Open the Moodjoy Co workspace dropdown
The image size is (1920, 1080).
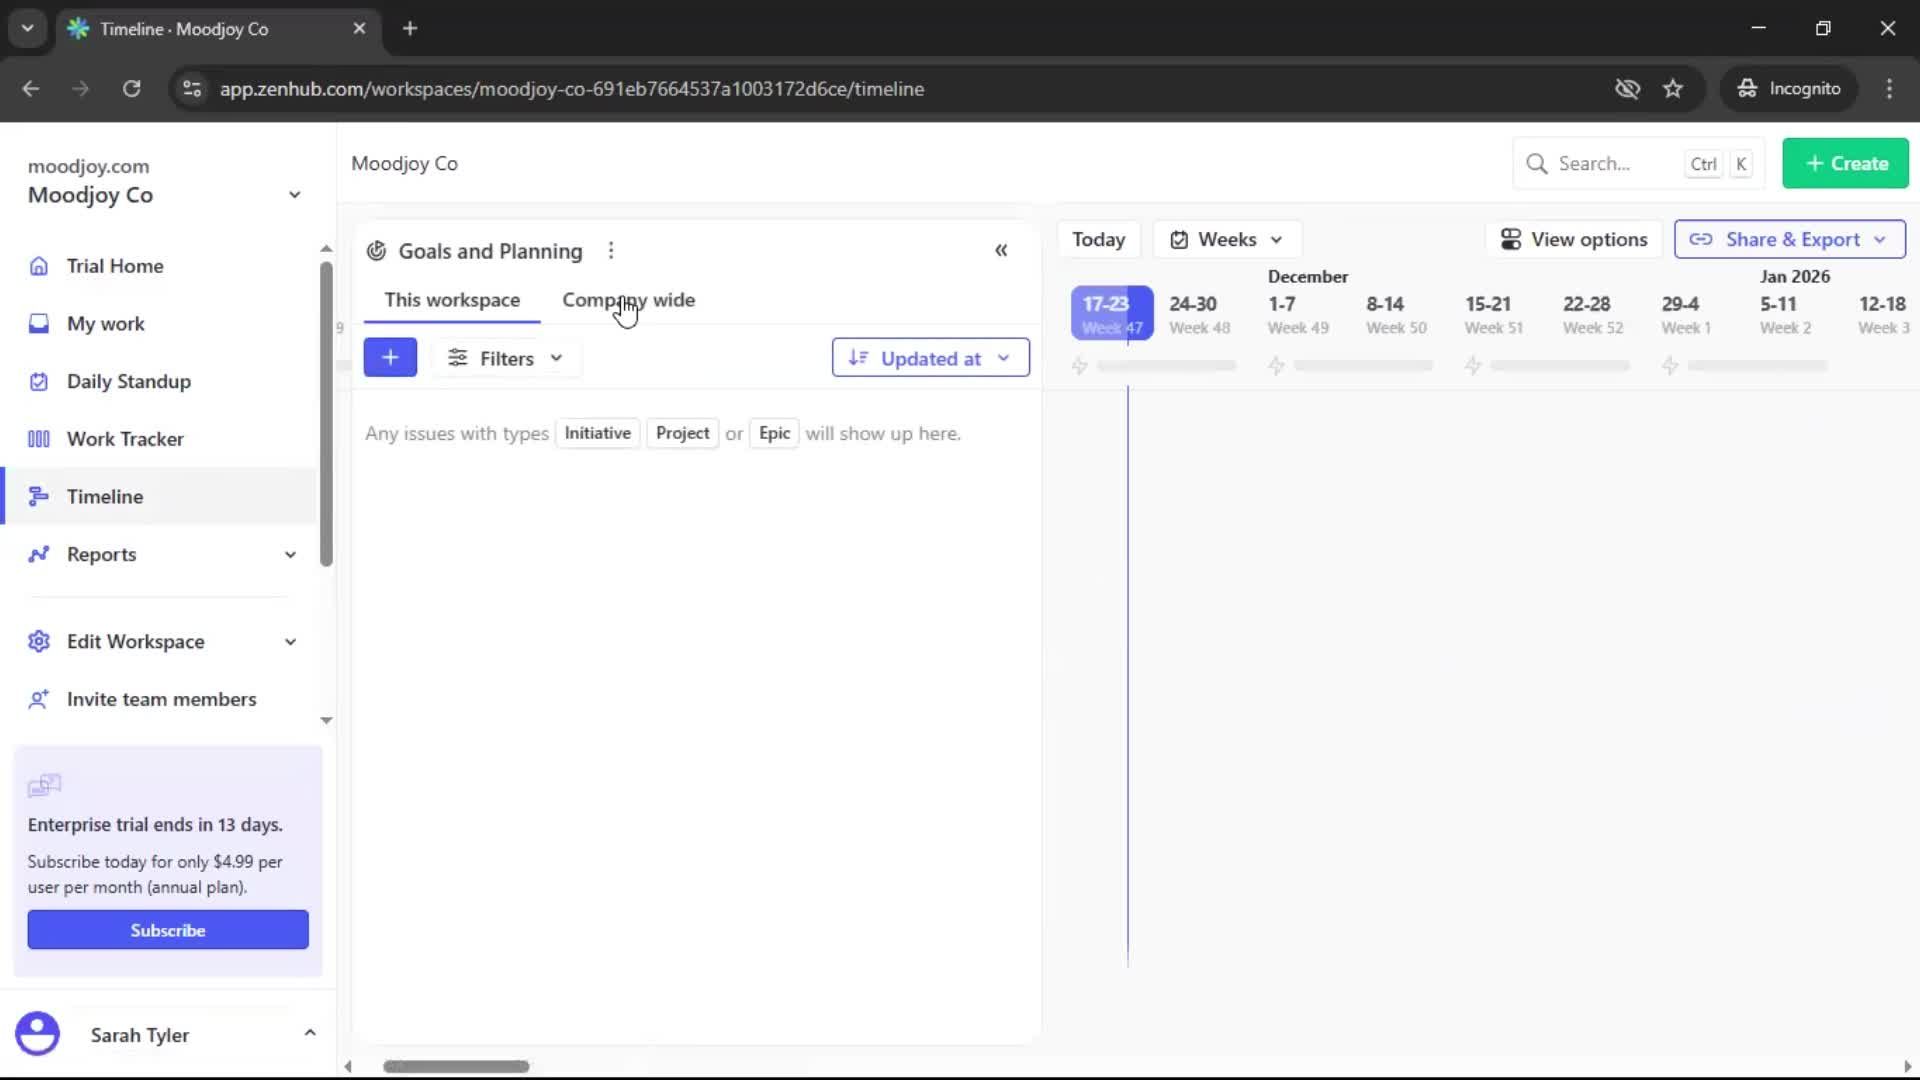click(x=293, y=195)
